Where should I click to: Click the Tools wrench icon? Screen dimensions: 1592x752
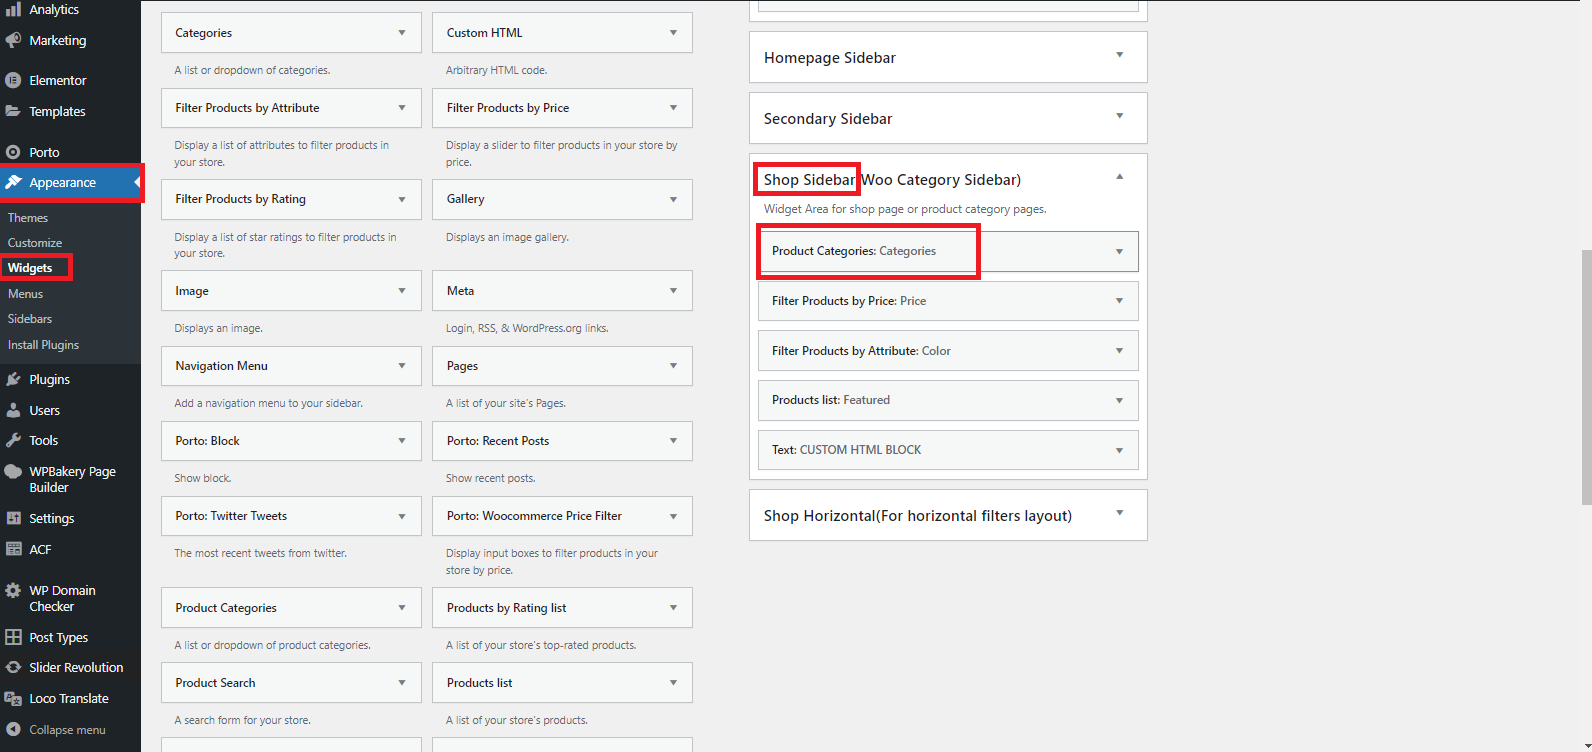click(x=13, y=440)
